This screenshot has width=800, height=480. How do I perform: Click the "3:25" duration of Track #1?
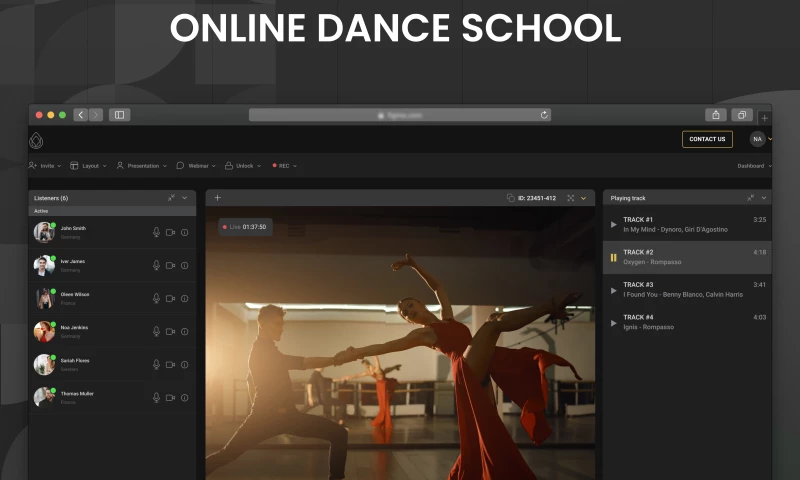point(759,220)
